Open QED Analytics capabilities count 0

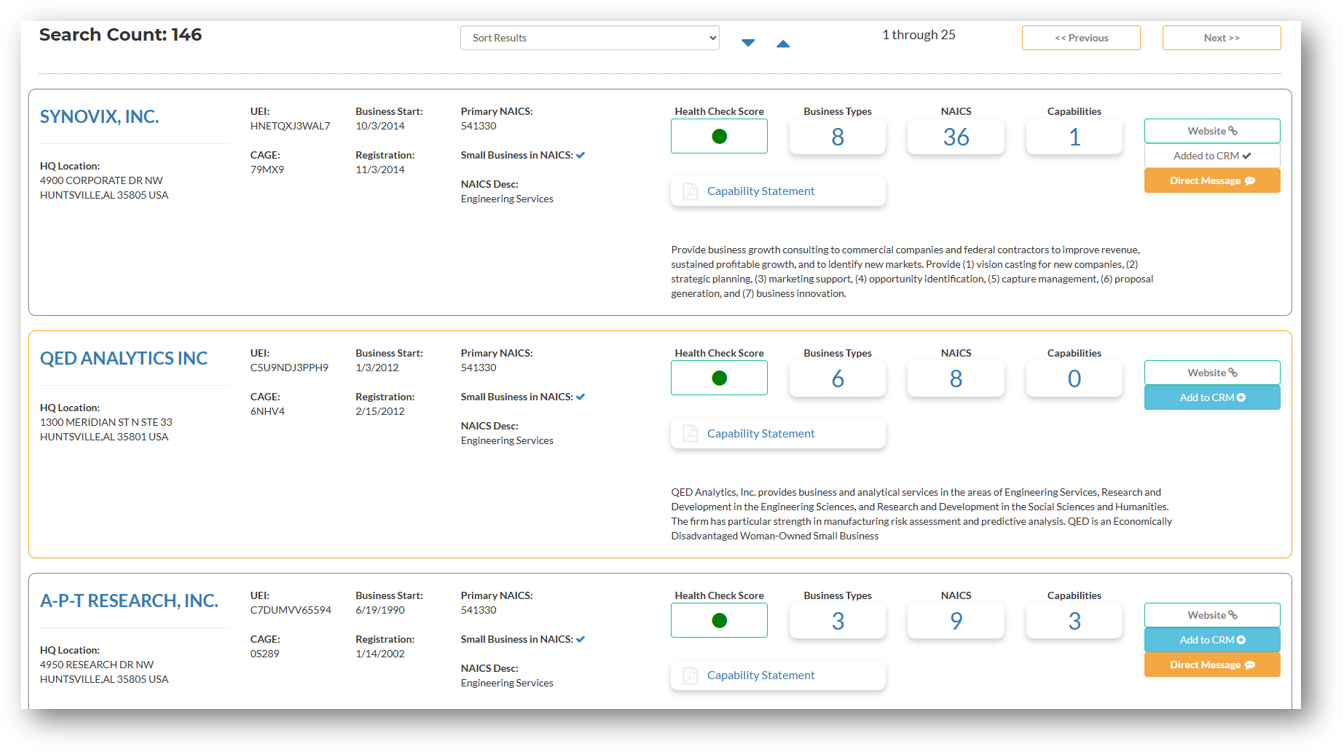[x=1074, y=379]
